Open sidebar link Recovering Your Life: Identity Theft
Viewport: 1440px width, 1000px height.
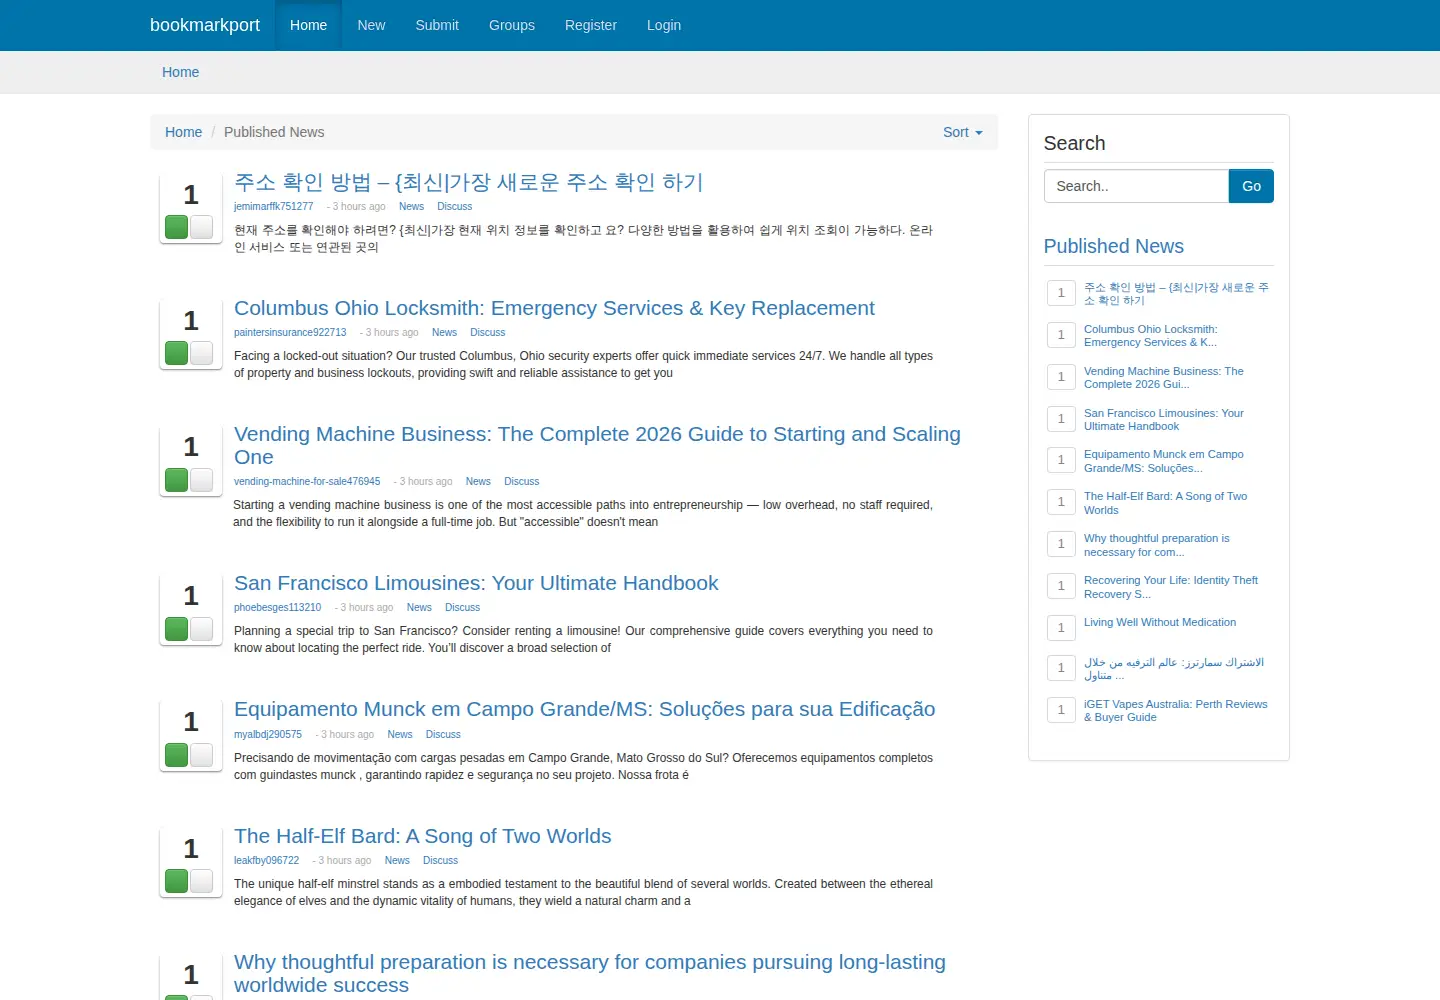click(x=1171, y=587)
